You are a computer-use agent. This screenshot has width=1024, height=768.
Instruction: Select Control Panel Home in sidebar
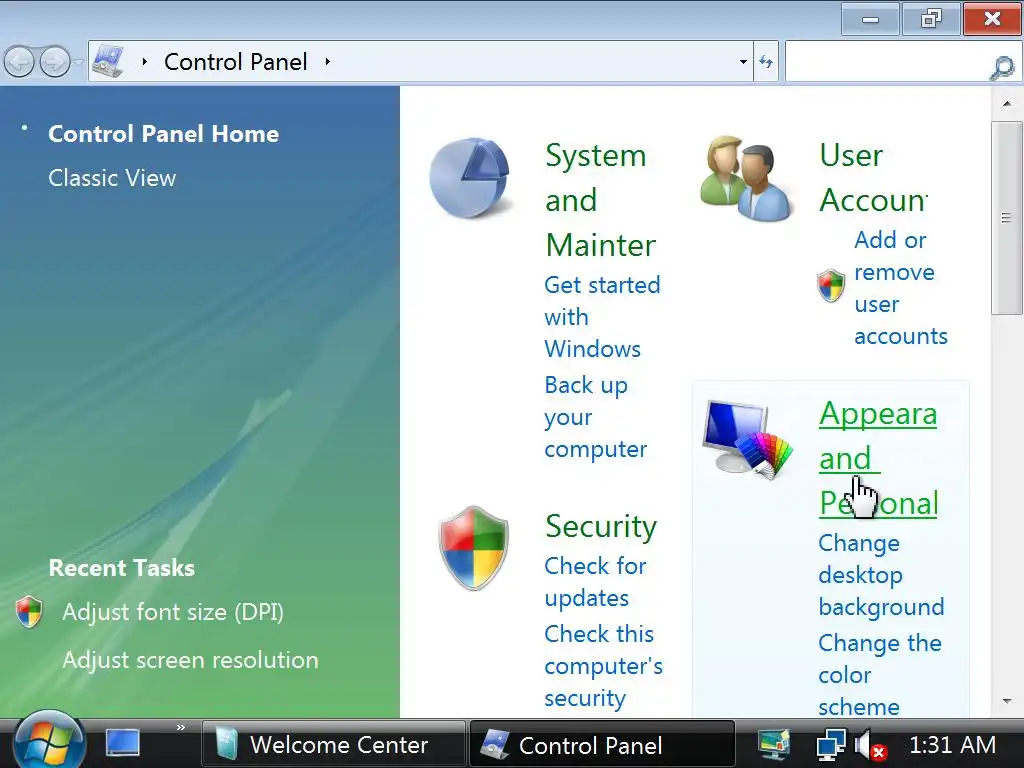163,134
